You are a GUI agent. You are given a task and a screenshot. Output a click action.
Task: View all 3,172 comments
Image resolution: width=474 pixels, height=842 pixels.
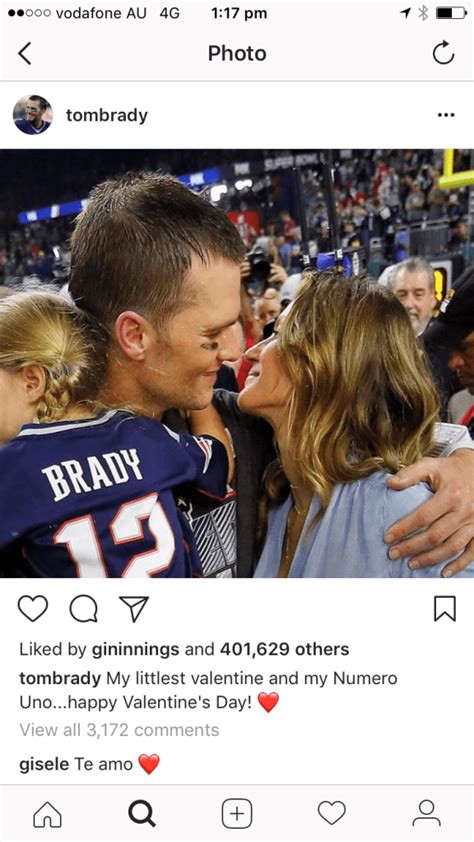point(119,730)
